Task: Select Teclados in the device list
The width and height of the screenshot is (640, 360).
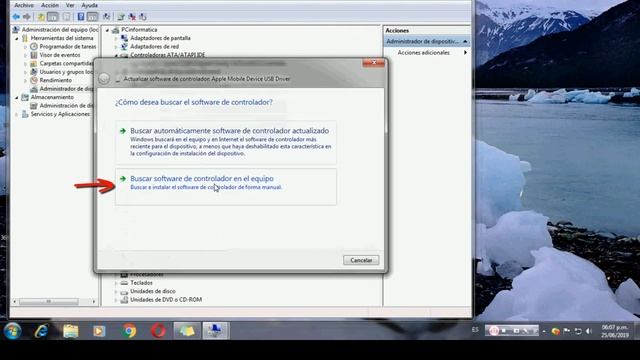Action: (x=141, y=282)
